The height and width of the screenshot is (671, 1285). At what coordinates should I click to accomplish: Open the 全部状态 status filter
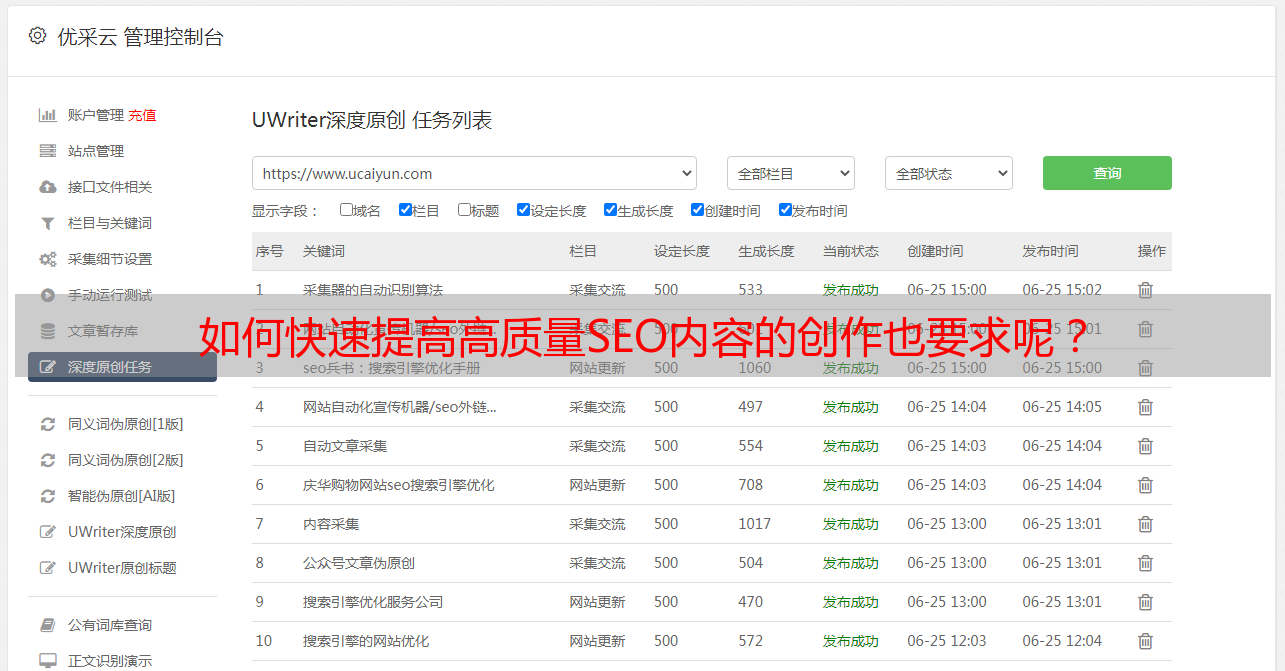click(x=948, y=173)
